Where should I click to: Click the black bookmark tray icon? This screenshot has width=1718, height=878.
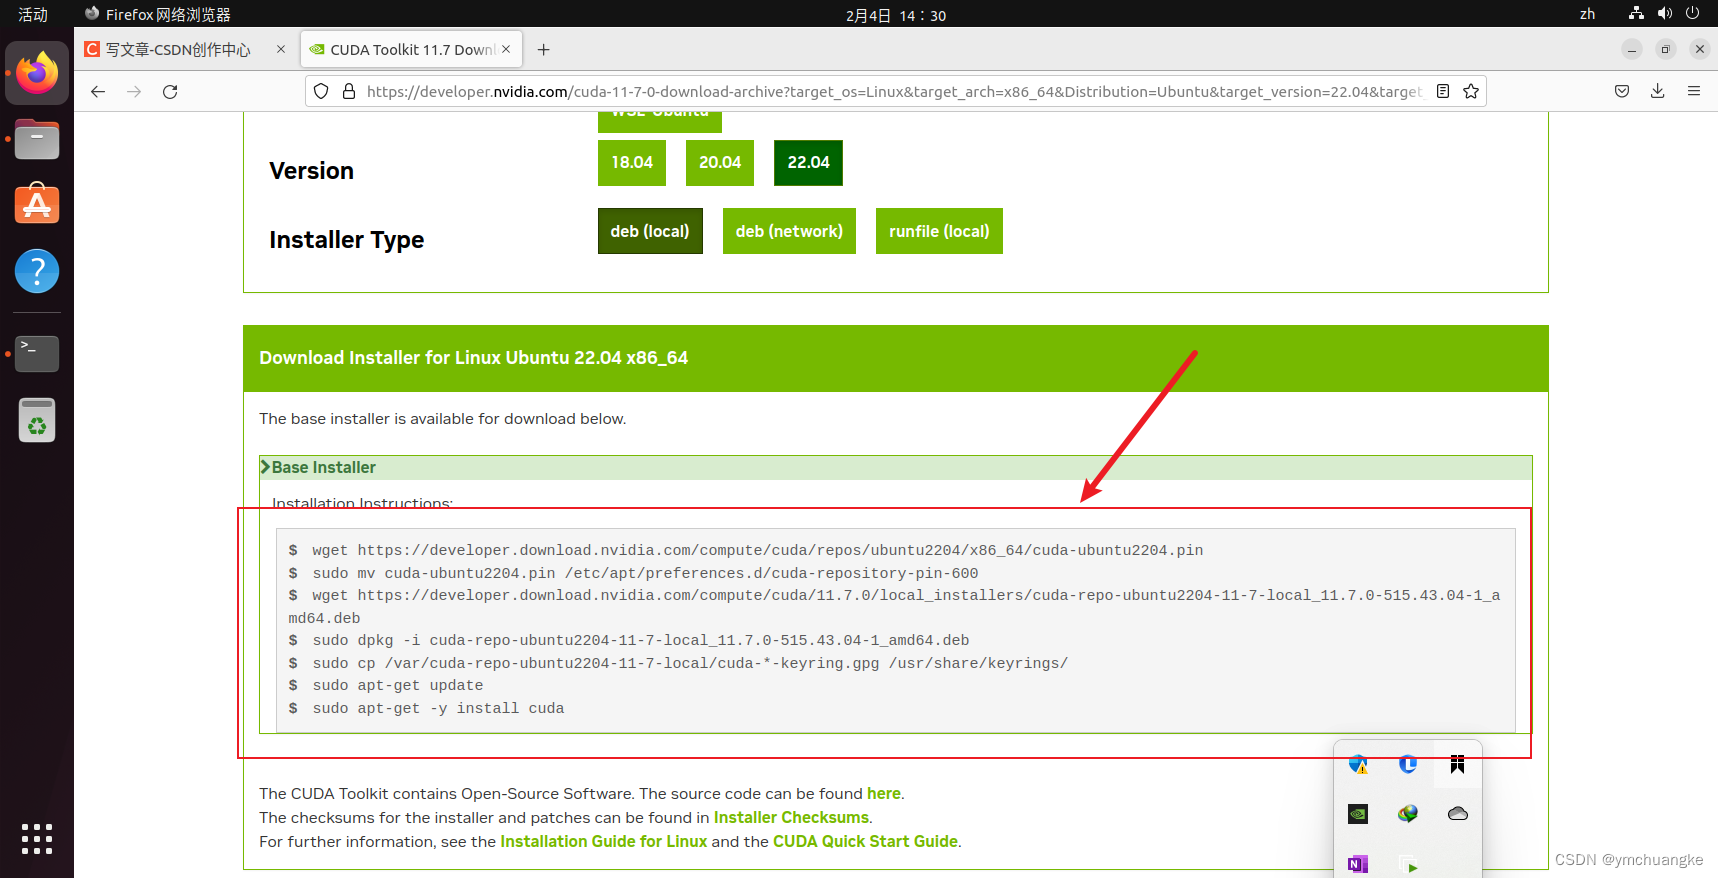pyautogui.click(x=1458, y=765)
